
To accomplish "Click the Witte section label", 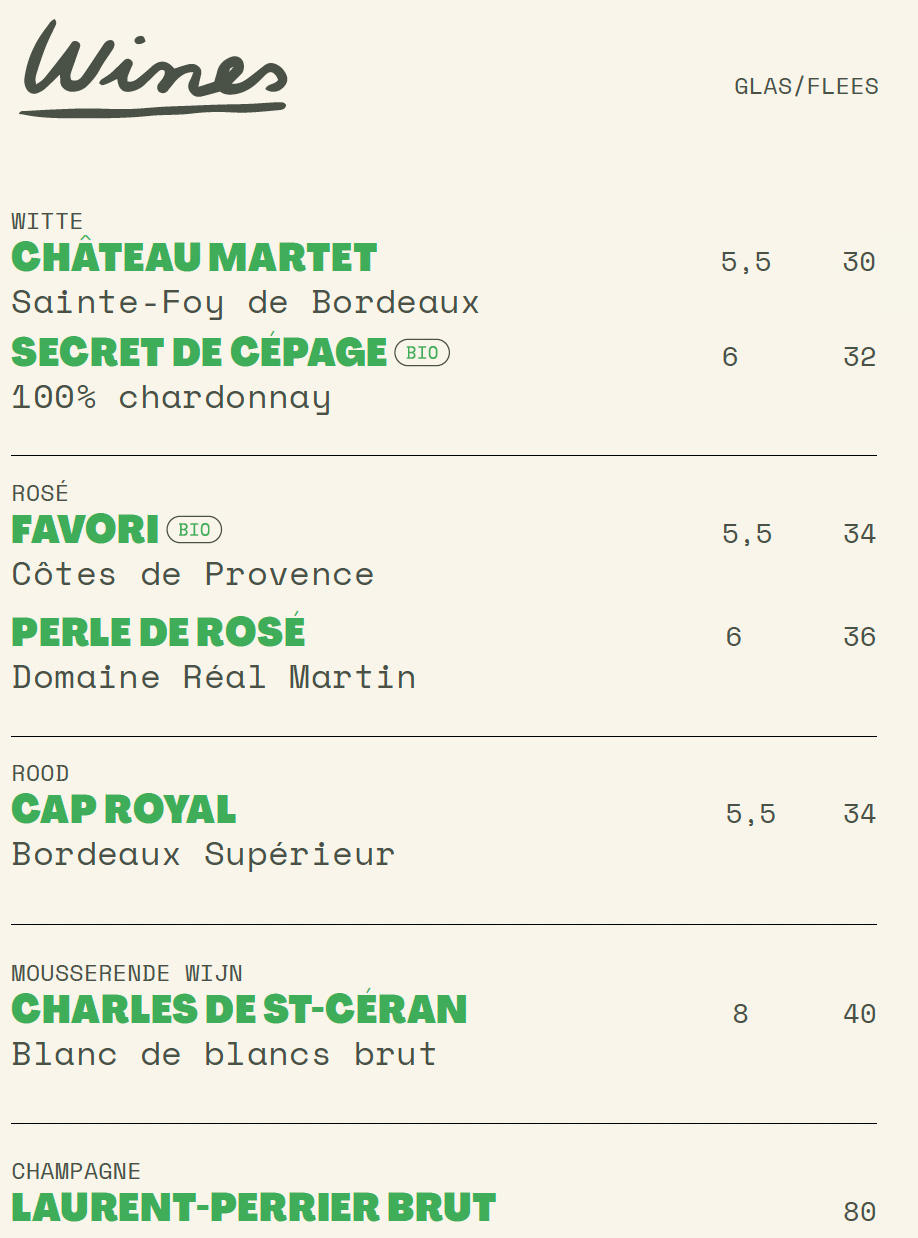I will coord(47,221).
